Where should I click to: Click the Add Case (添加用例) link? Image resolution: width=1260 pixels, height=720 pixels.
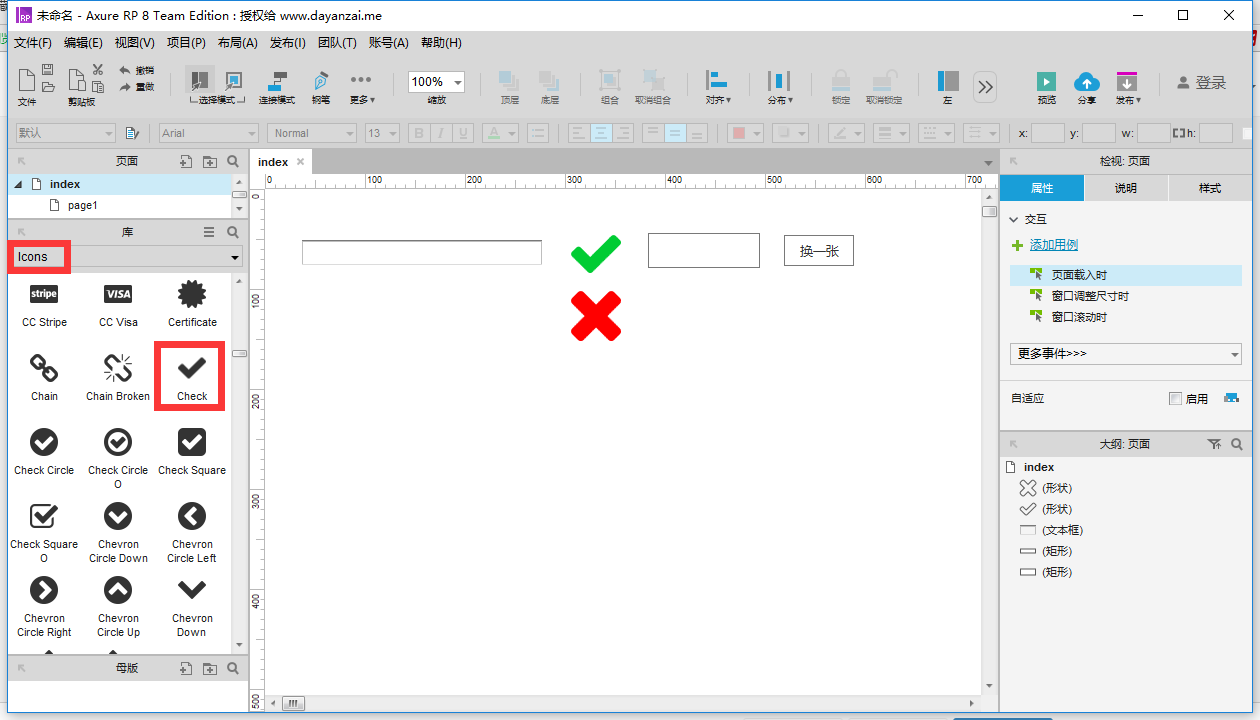pyautogui.click(x=1053, y=245)
